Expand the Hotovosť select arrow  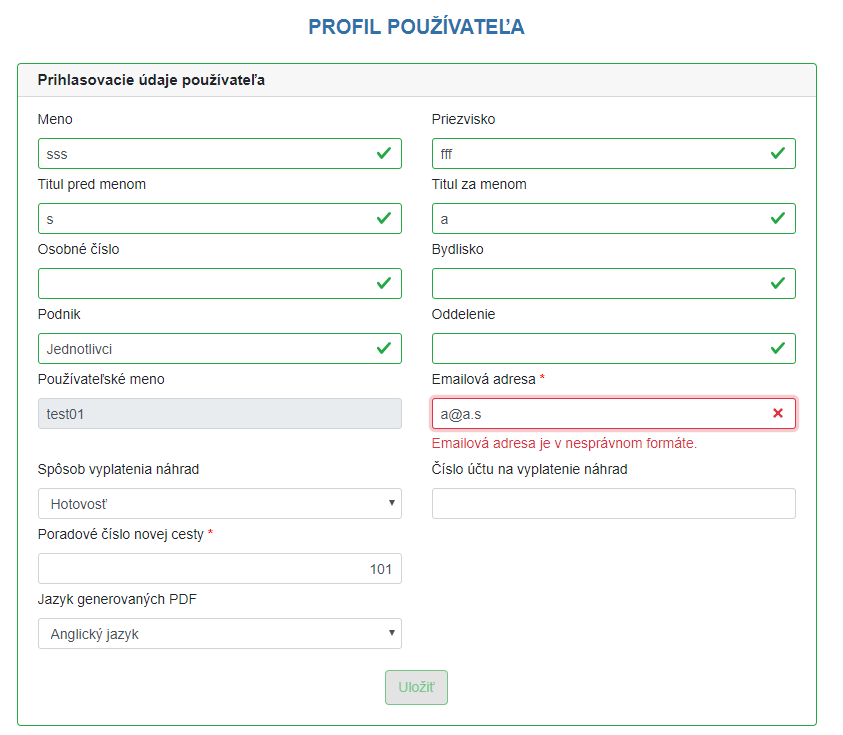pos(392,503)
